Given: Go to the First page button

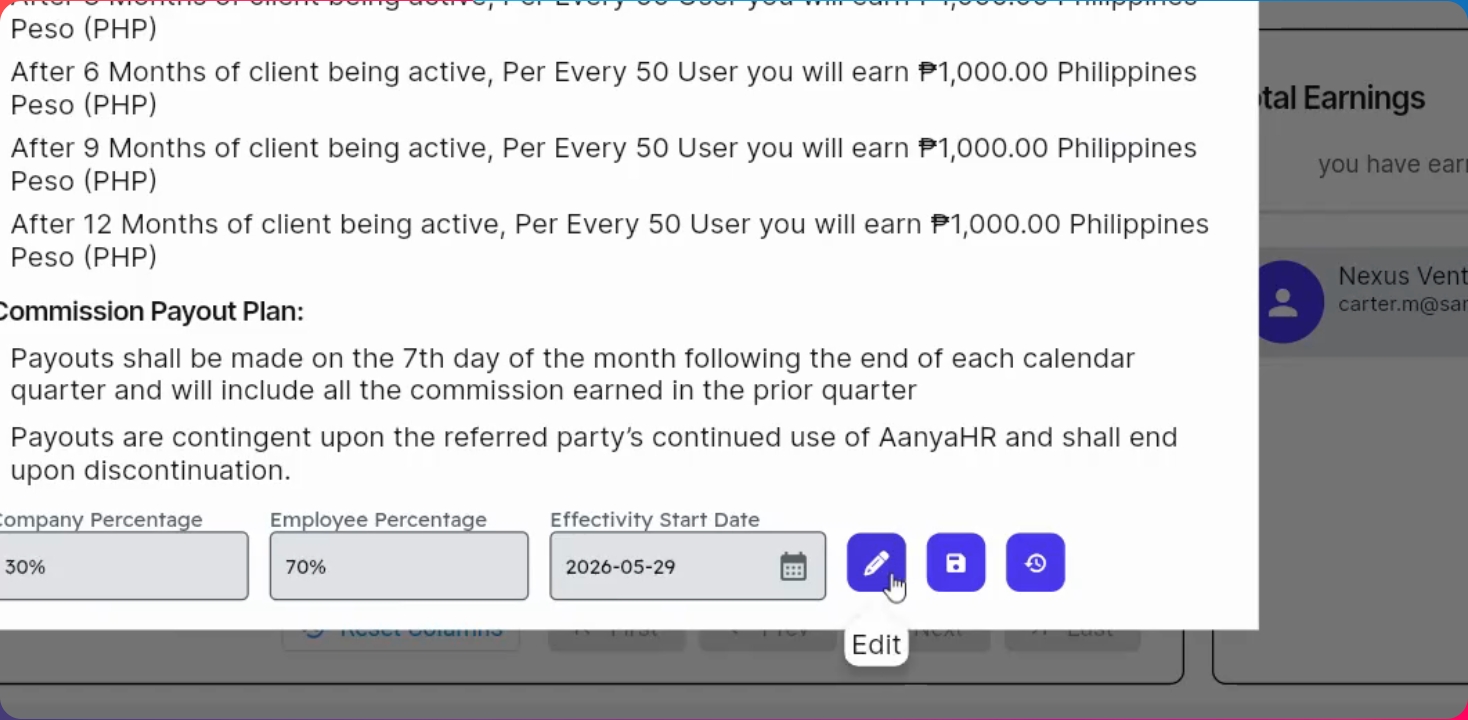Looking at the screenshot, I should tap(616, 632).
